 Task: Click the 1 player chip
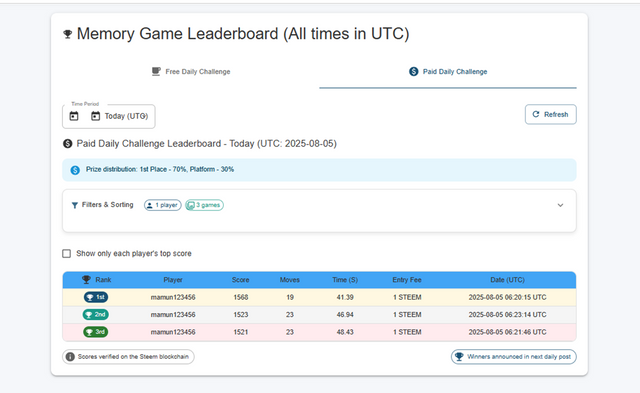pos(162,205)
